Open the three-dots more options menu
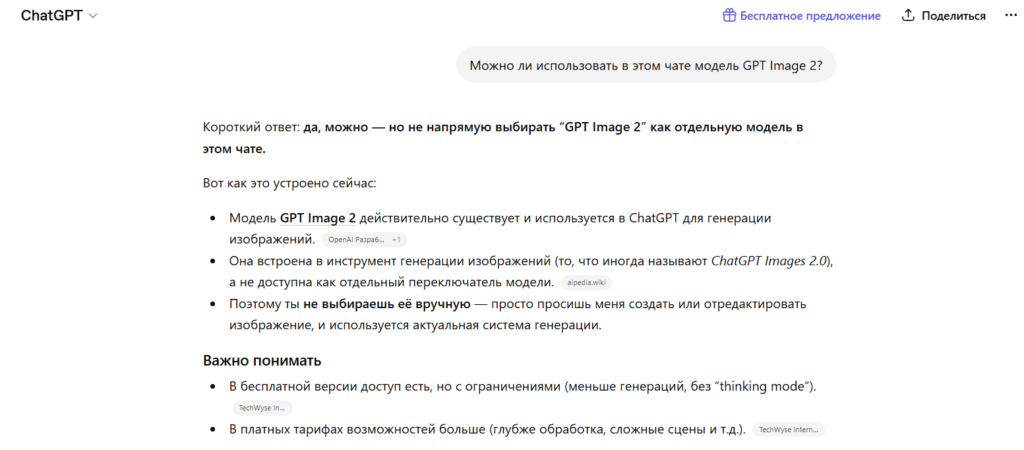 [1010, 16]
